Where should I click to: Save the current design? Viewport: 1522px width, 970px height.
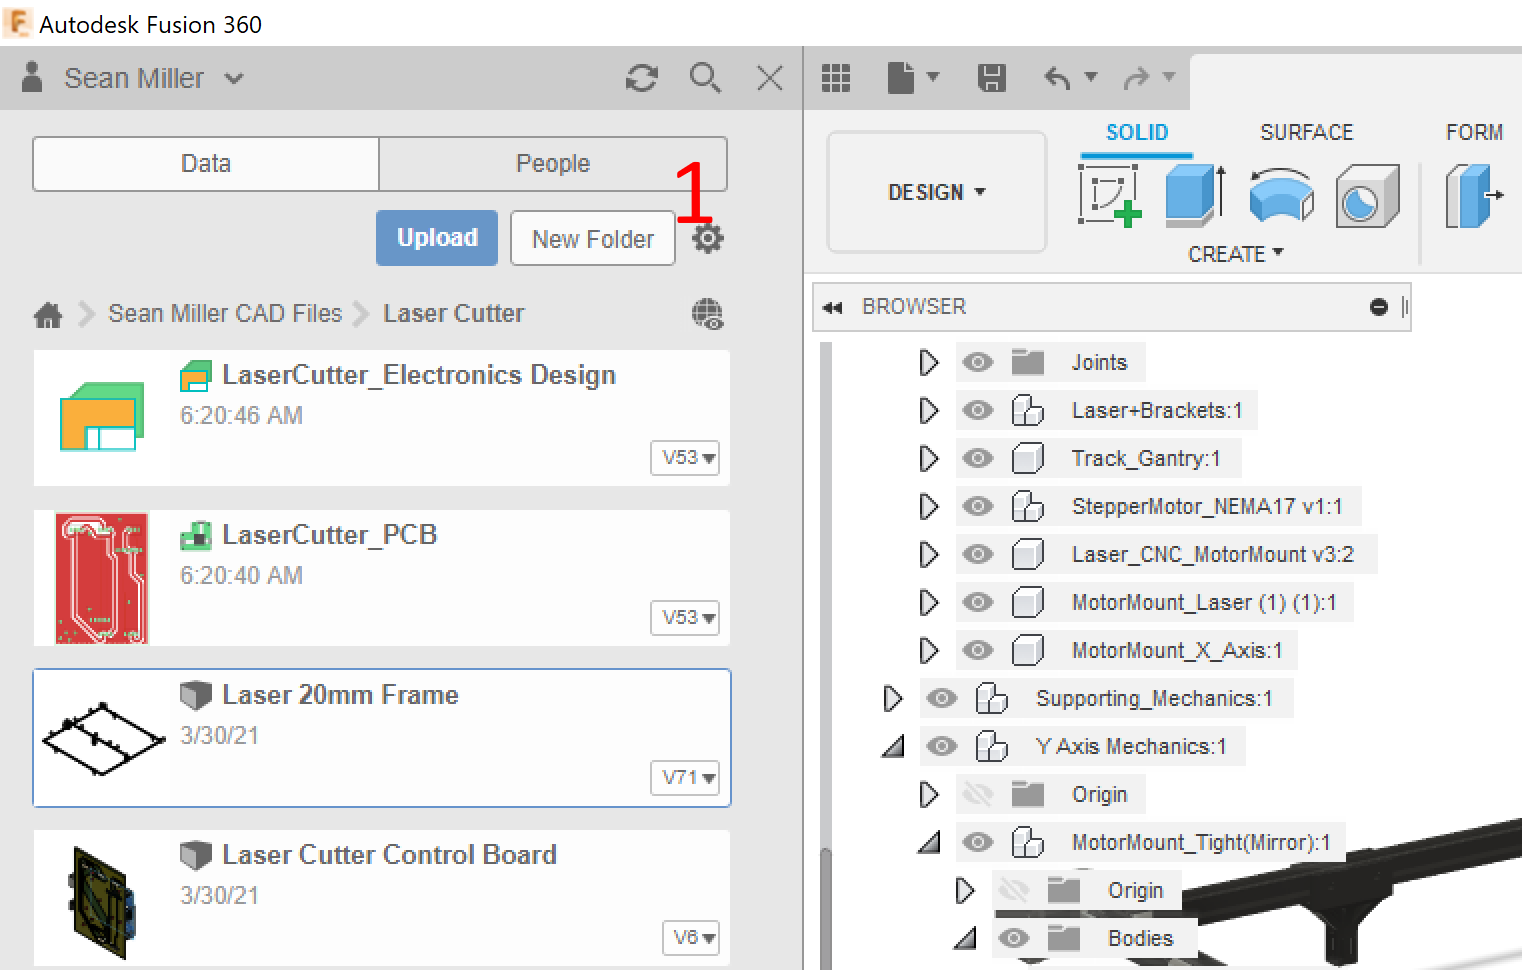tap(991, 78)
